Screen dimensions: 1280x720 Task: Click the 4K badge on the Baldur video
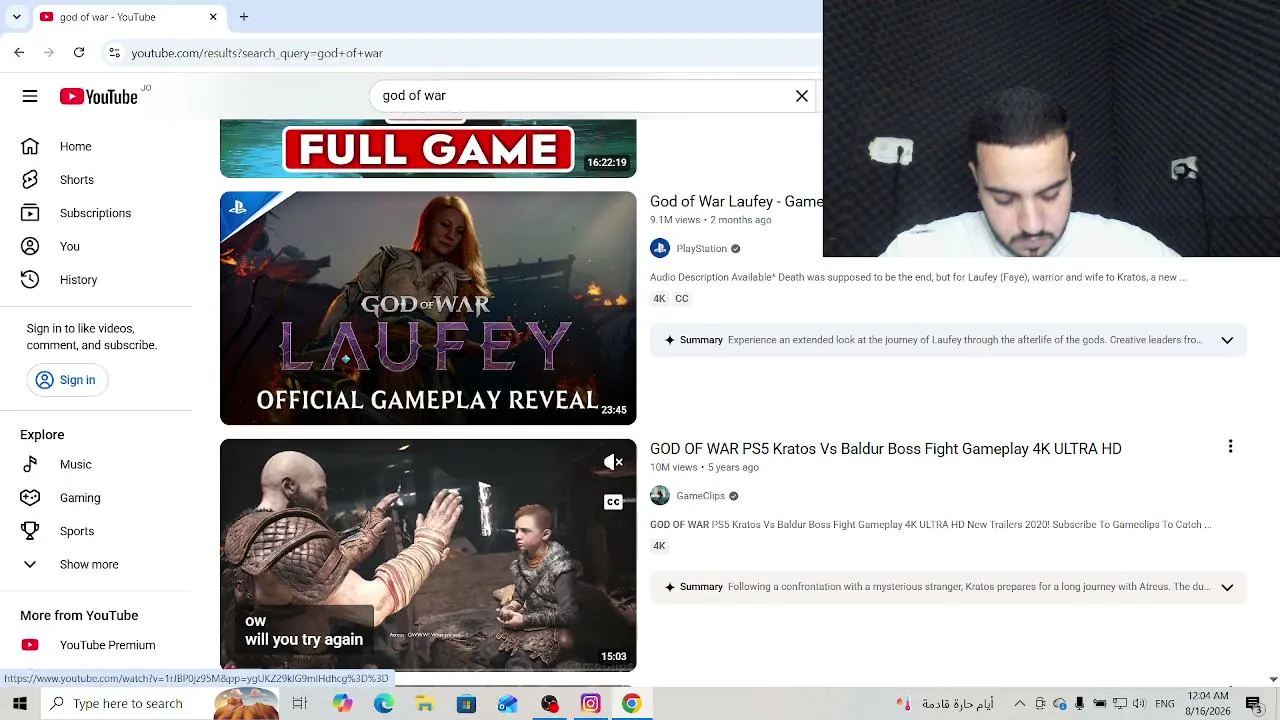point(659,546)
